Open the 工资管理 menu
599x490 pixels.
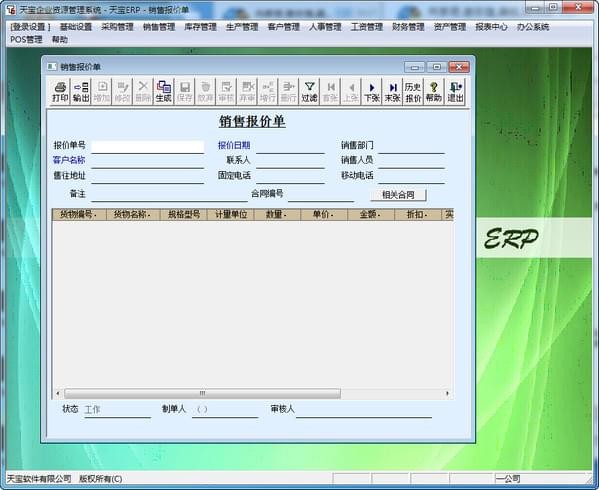pyautogui.click(x=367, y=27)
